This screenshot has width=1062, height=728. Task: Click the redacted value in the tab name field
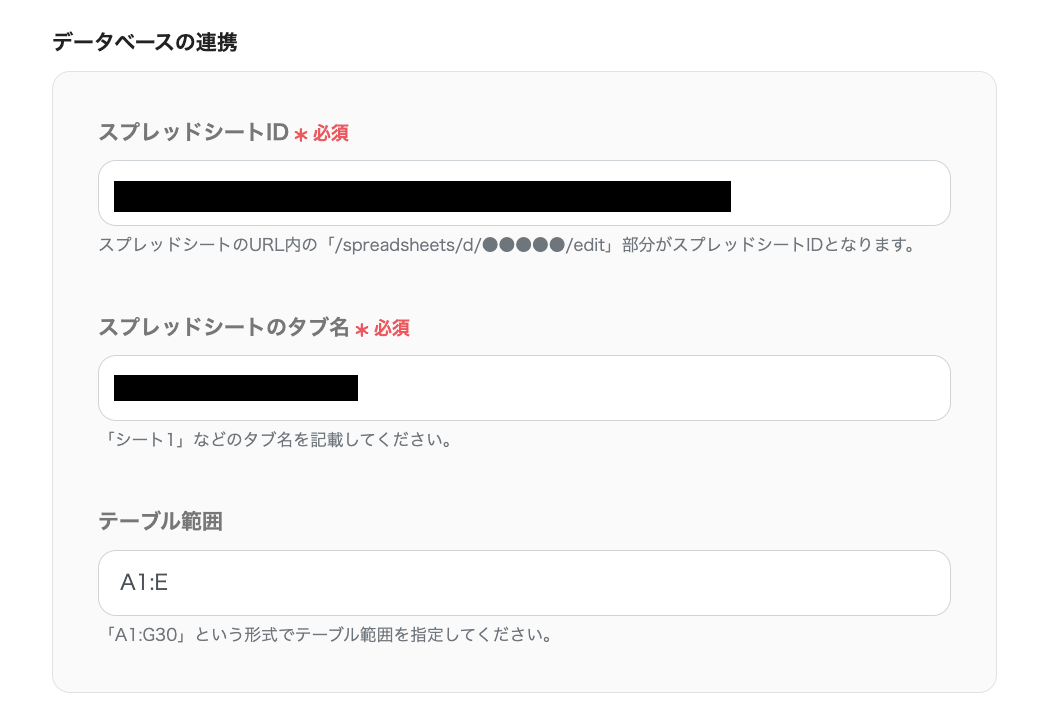click(236, 388)
